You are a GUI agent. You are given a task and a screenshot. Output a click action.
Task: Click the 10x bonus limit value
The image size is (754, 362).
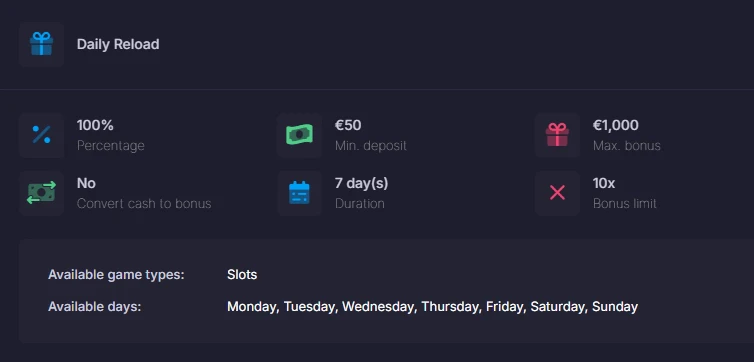point(604,183)
